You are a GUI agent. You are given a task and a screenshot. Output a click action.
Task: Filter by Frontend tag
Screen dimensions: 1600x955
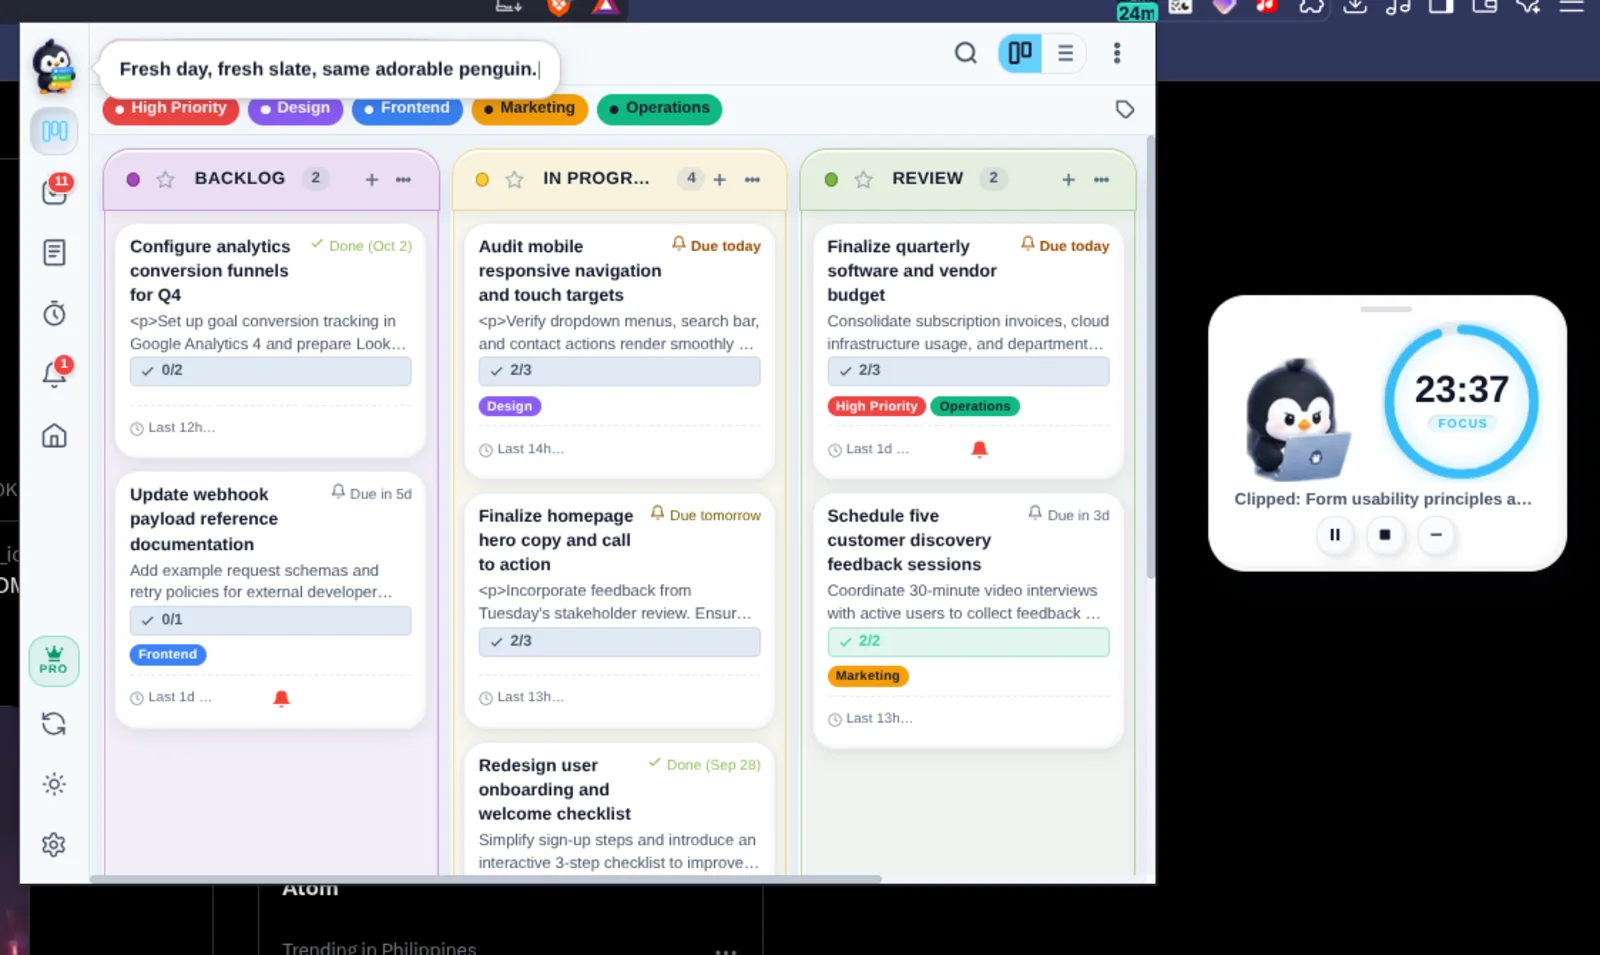(x=407, y=108)
